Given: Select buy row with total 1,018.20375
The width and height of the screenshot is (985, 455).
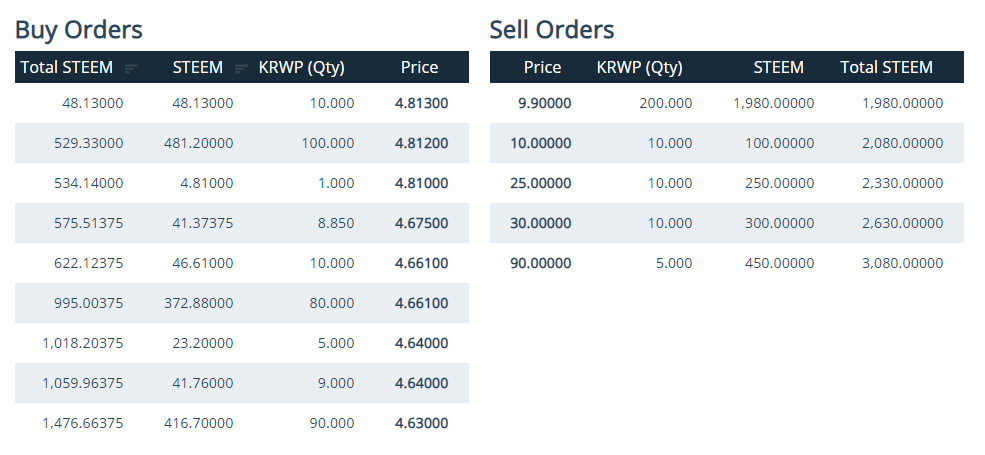Looking at the screenshot, I should 242,343.
